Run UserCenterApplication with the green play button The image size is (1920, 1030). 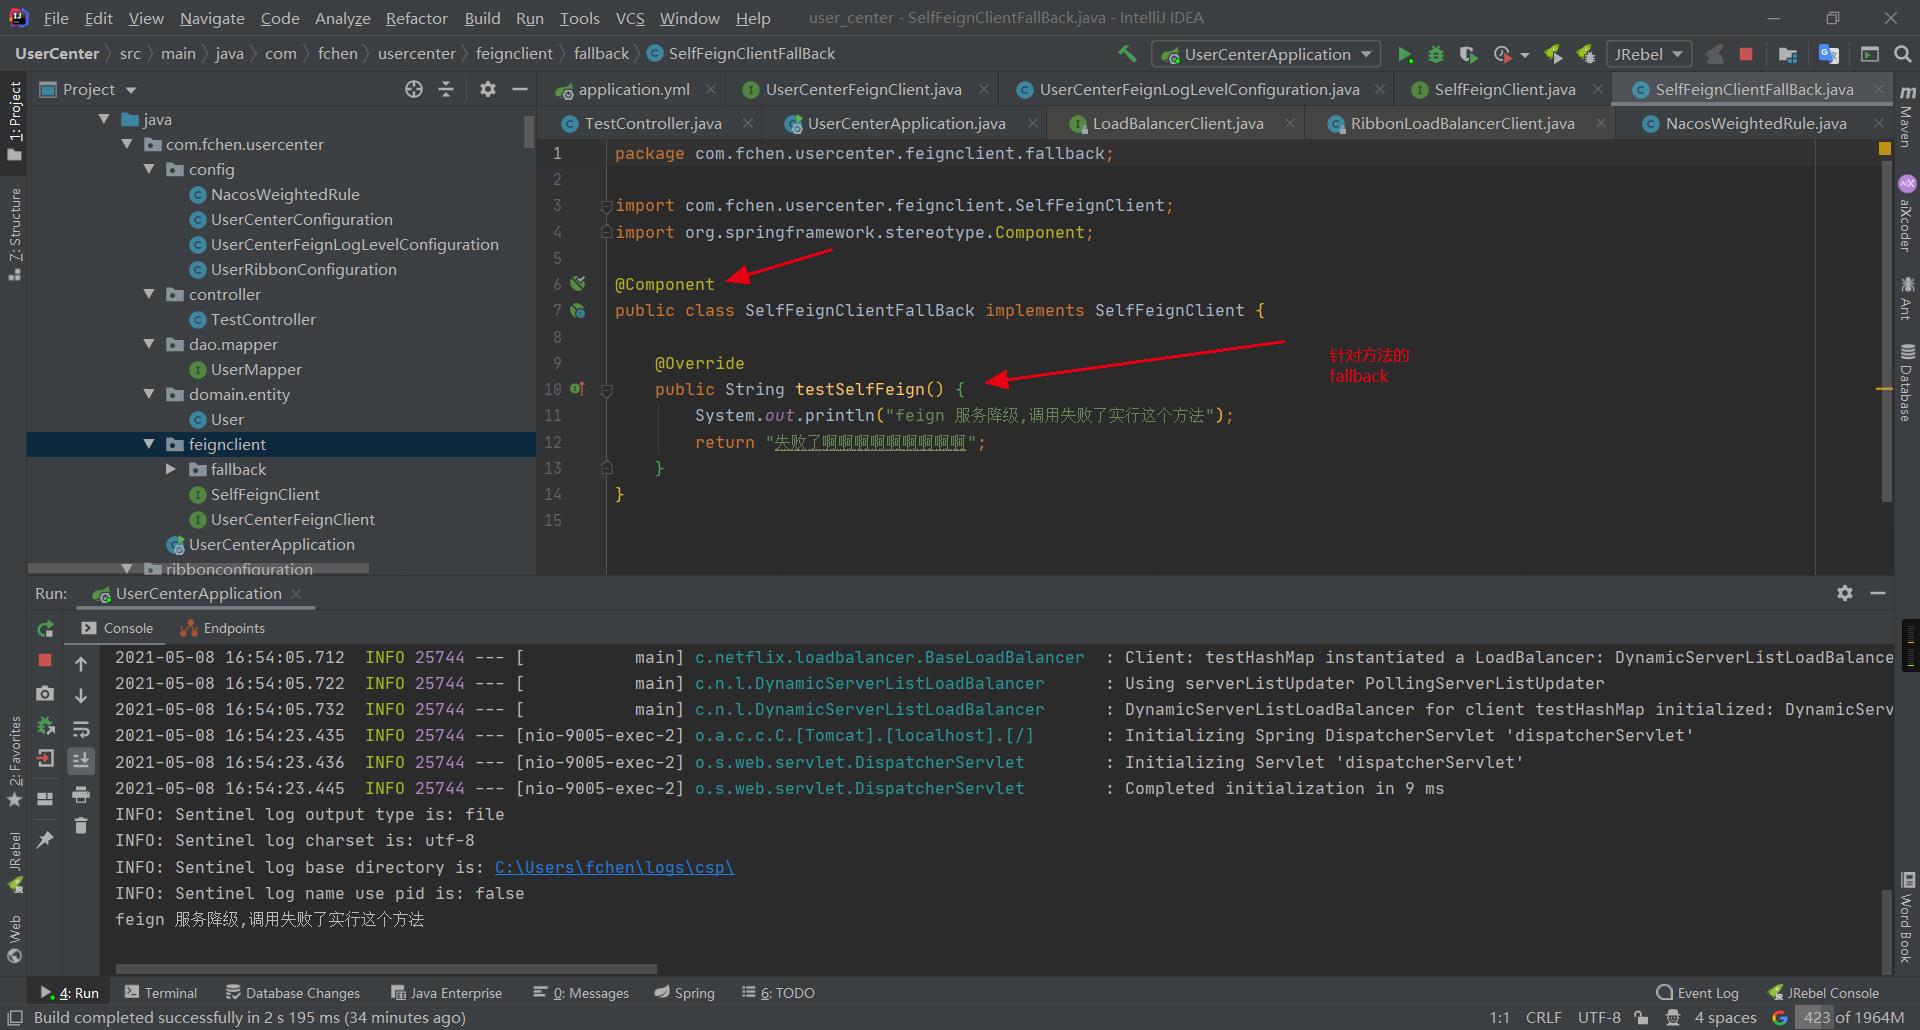pos(1404,54)
